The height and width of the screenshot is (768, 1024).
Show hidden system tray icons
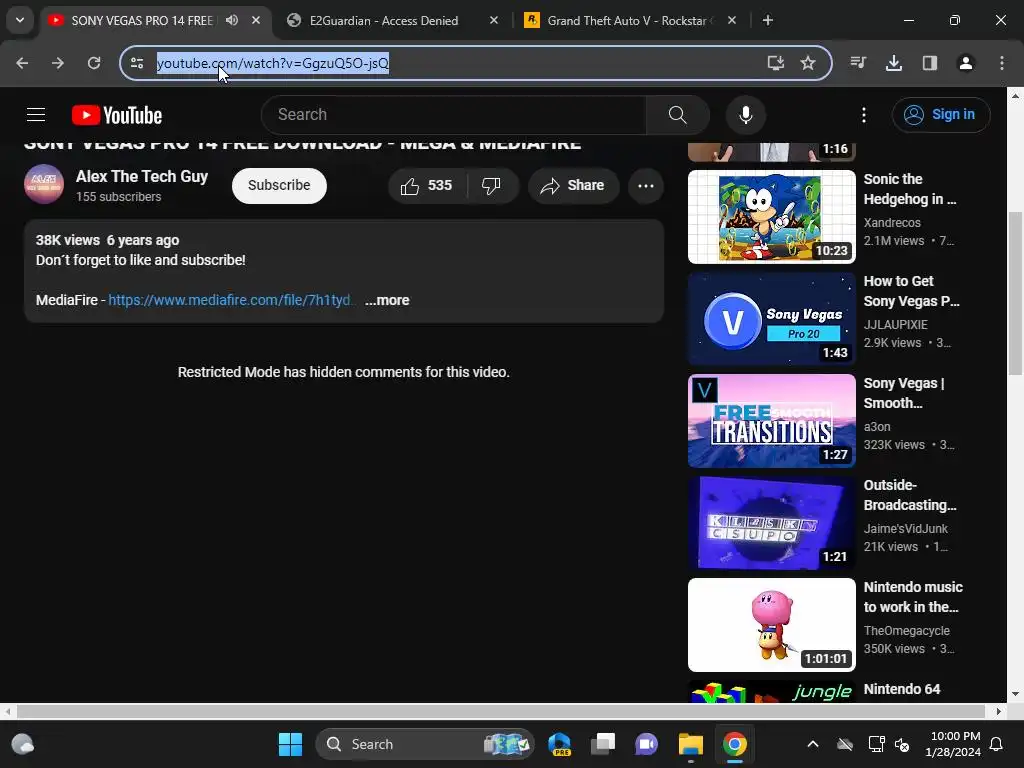click(813, 744)
